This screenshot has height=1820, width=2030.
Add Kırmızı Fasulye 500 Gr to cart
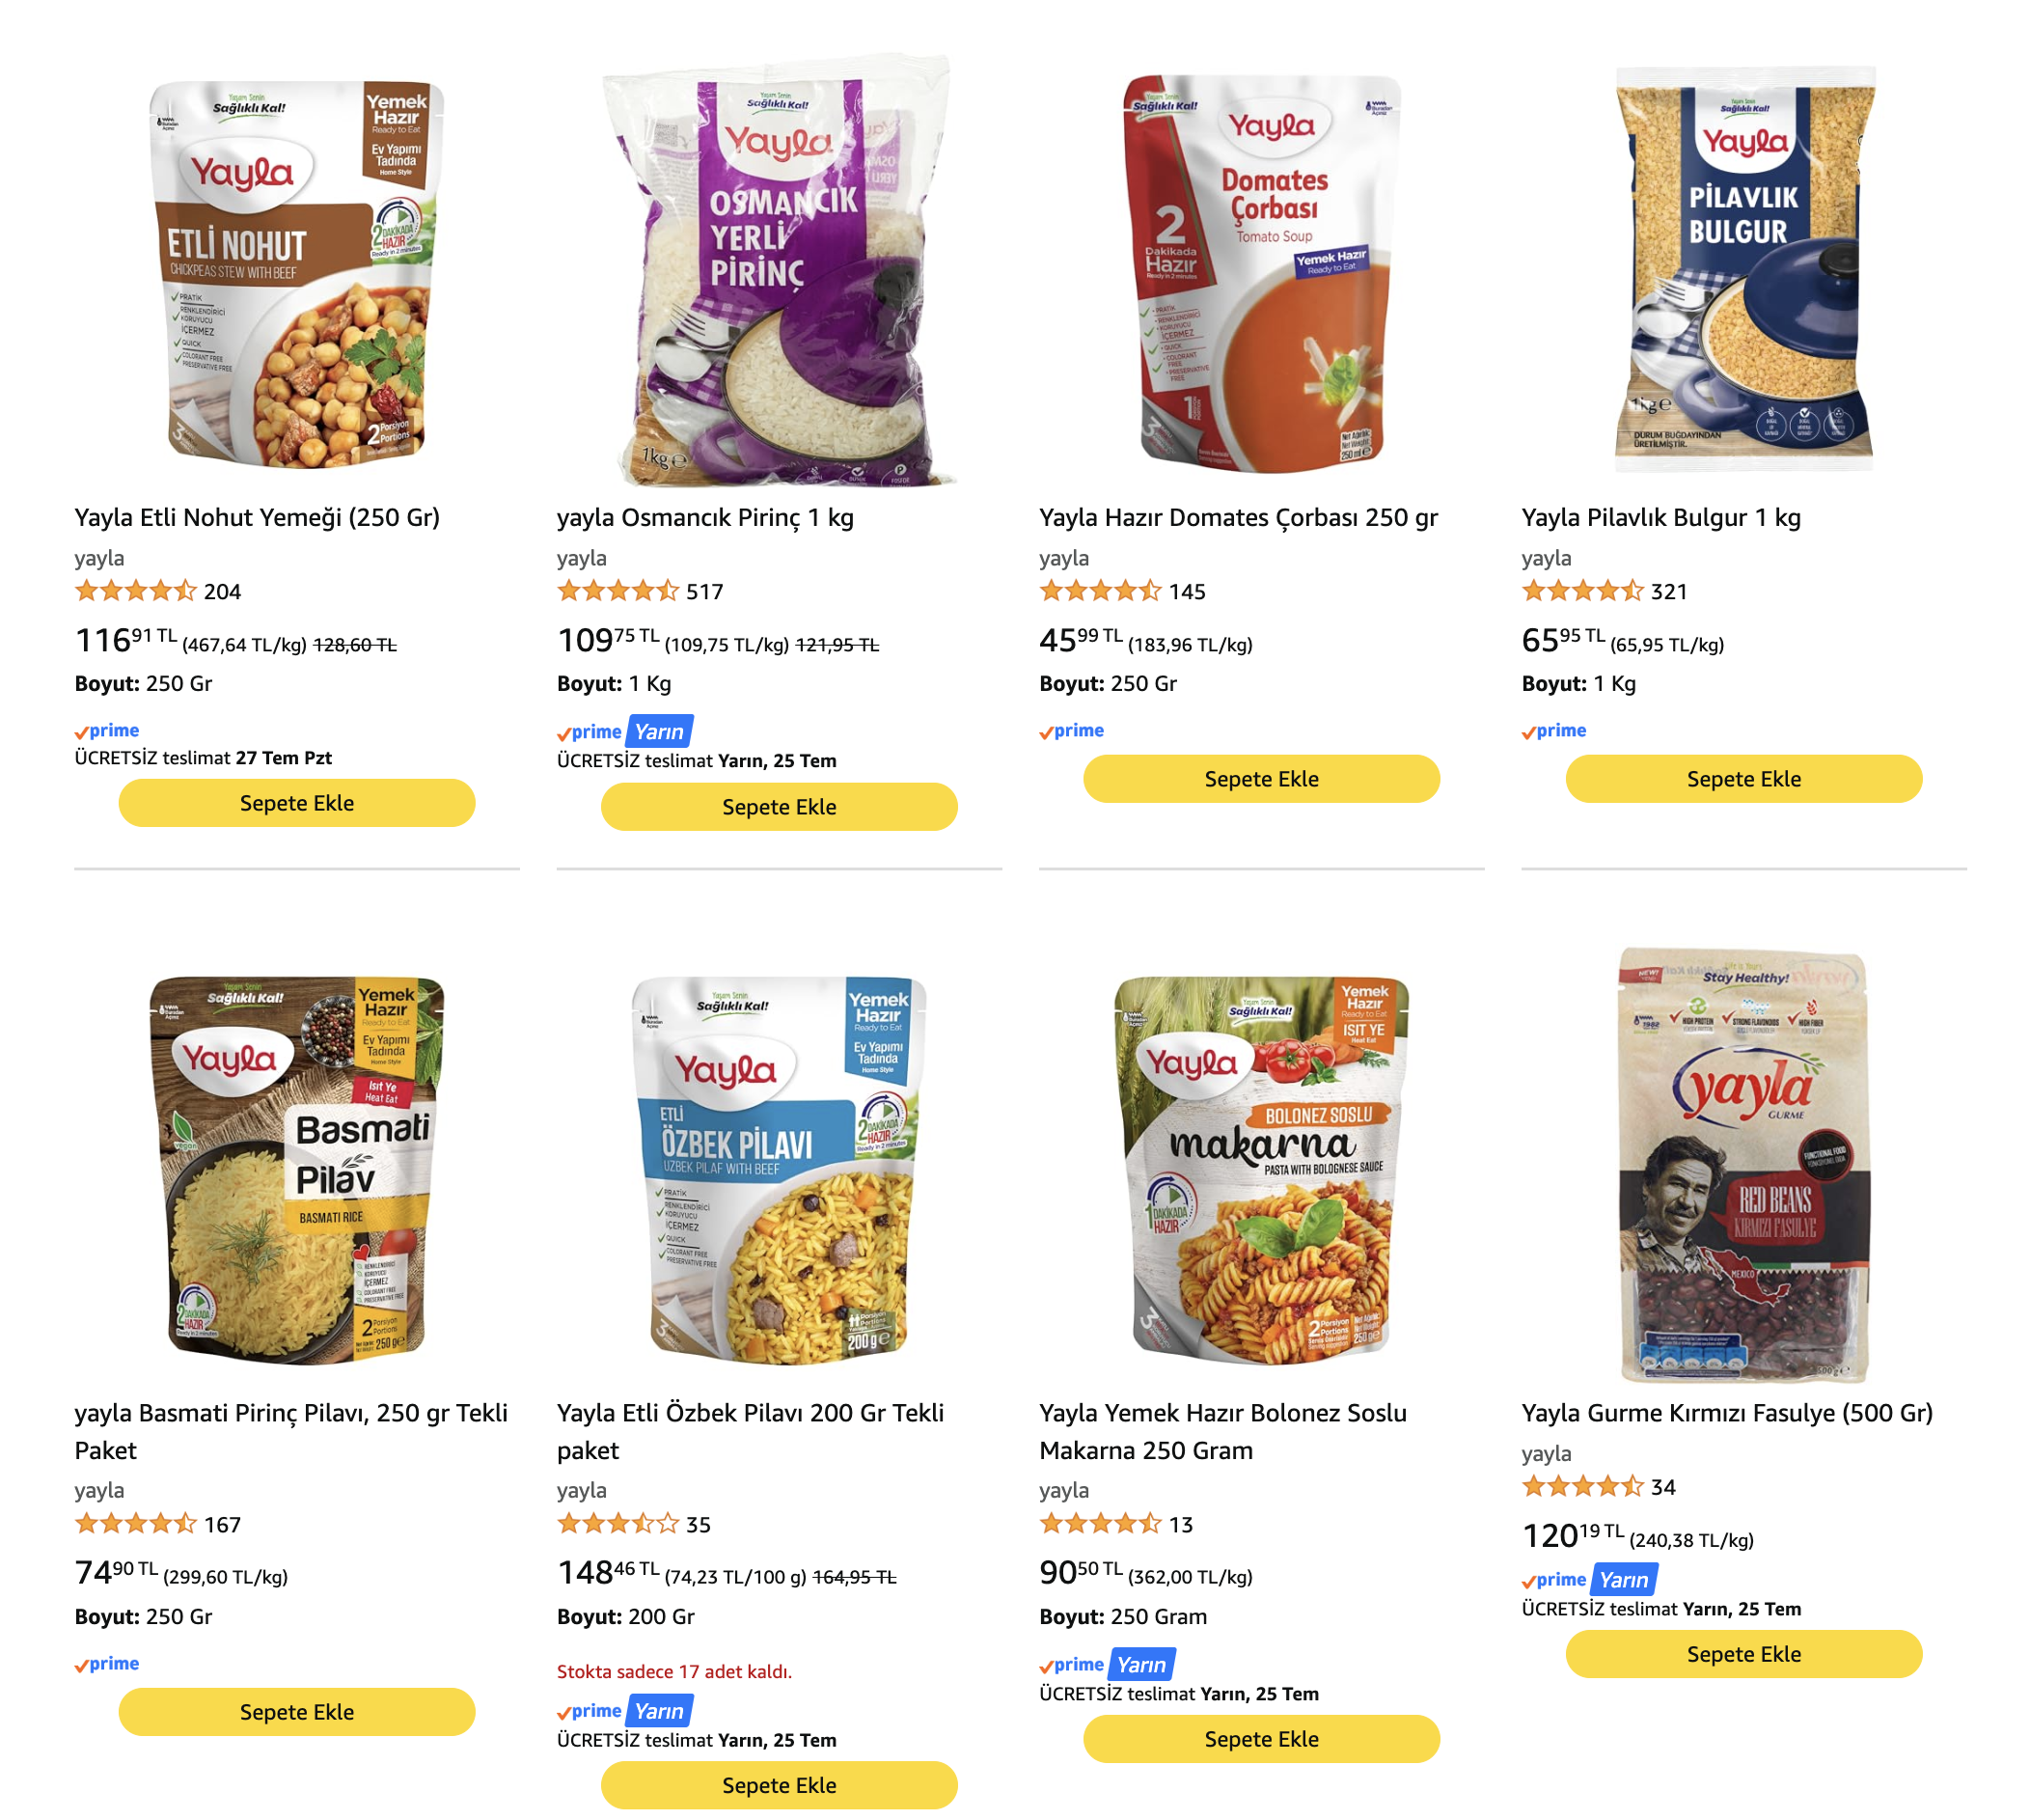click(x=1743, y=1654)
